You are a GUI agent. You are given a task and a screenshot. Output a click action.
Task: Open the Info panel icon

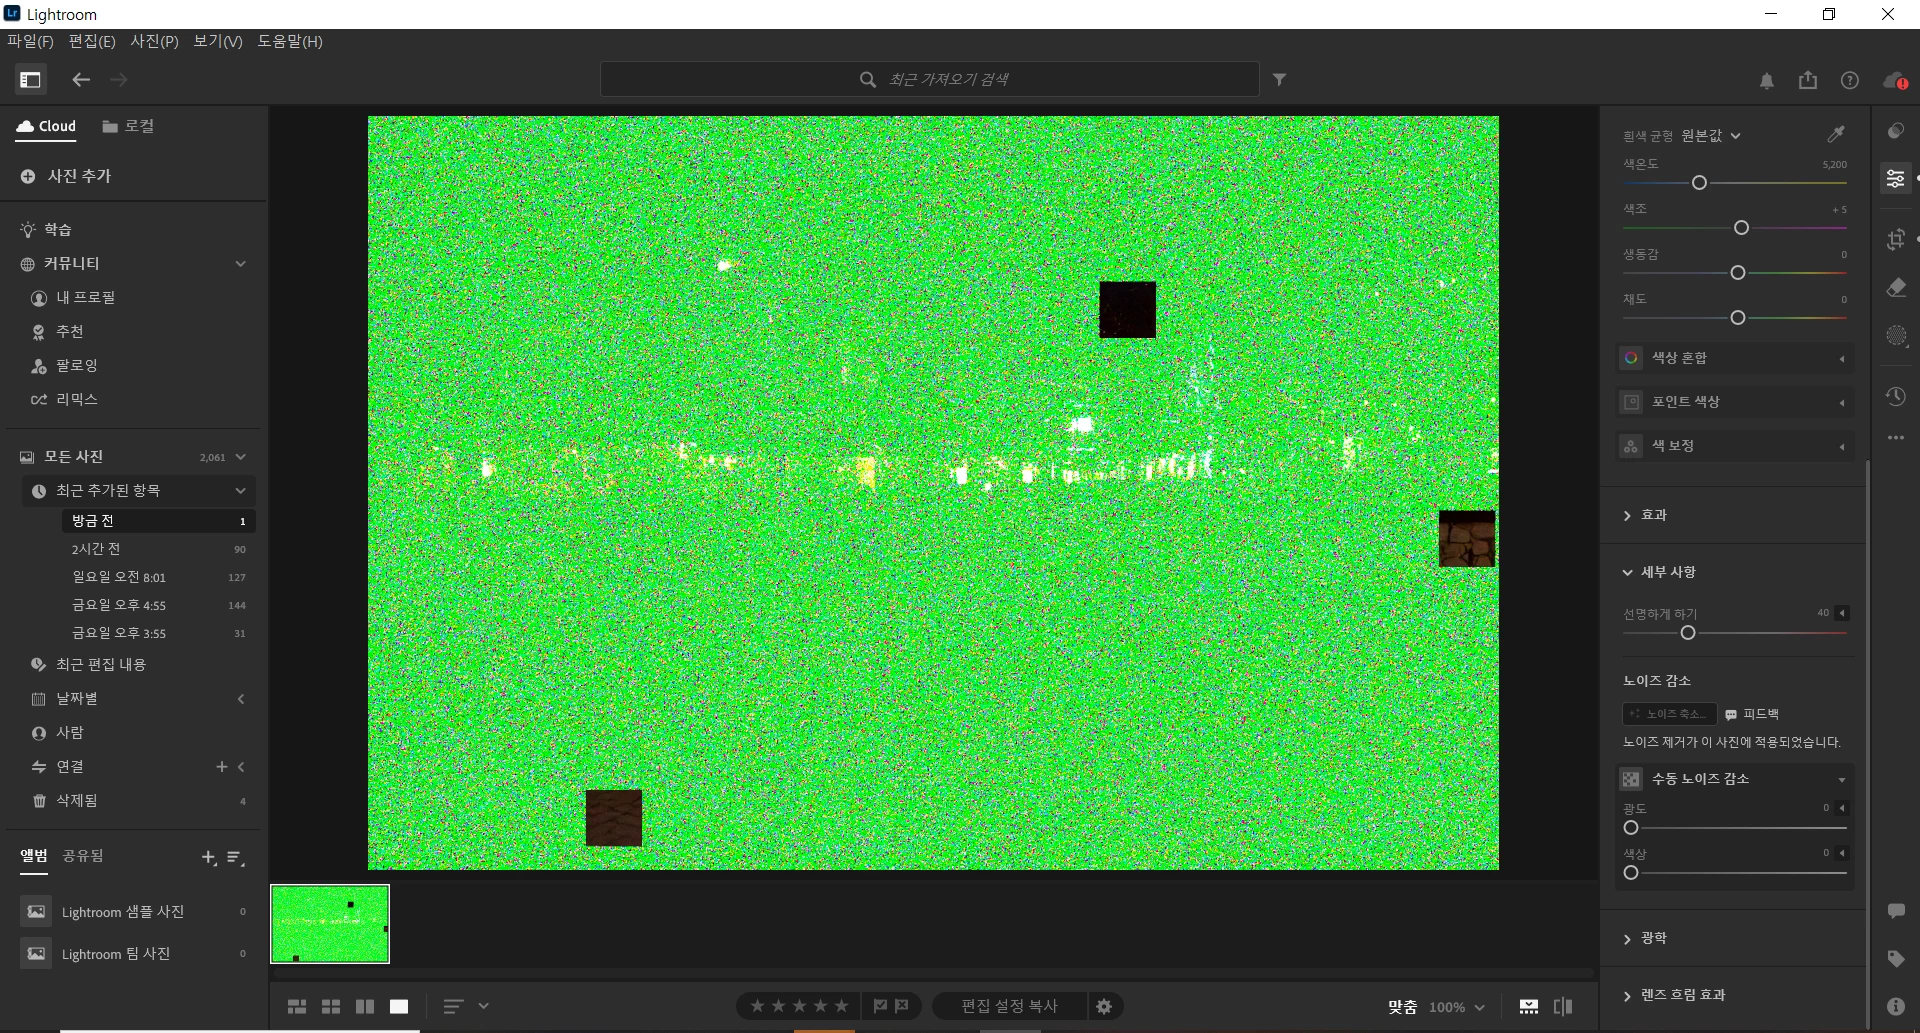point(1896,1007)
